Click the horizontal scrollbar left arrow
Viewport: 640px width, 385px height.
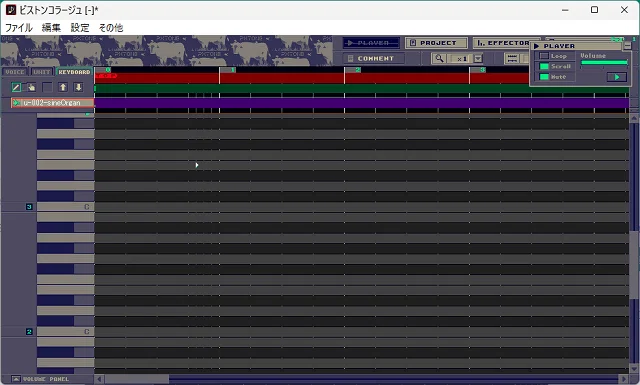pos(99,379)
